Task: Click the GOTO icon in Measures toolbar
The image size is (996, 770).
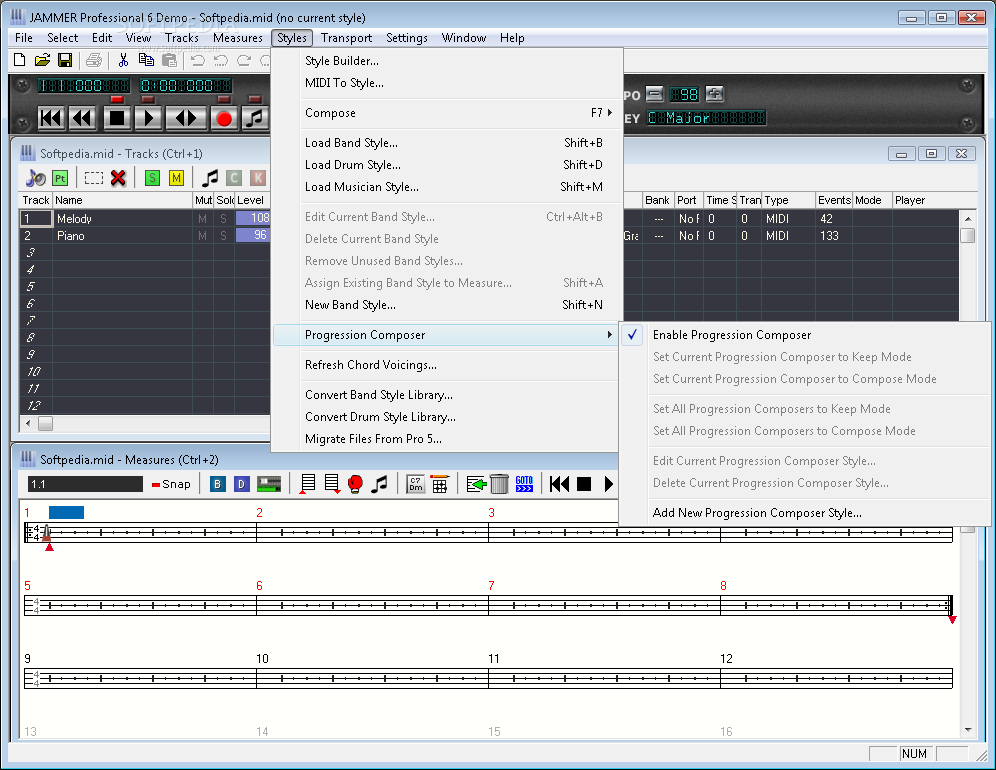Action: pos(524,484)
